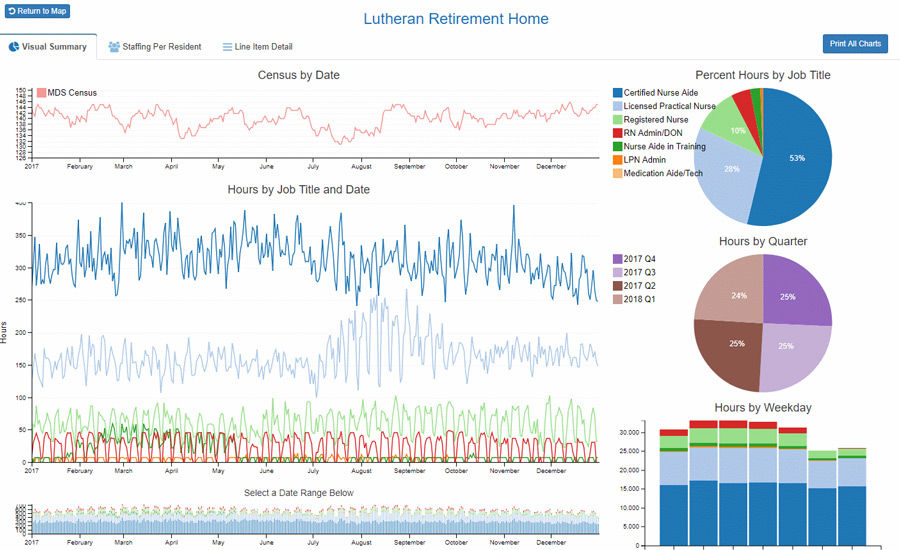Screen dimensions: 900x550
Task: Click the Medication Aide/Tech legend label
Action: (663, 173)
